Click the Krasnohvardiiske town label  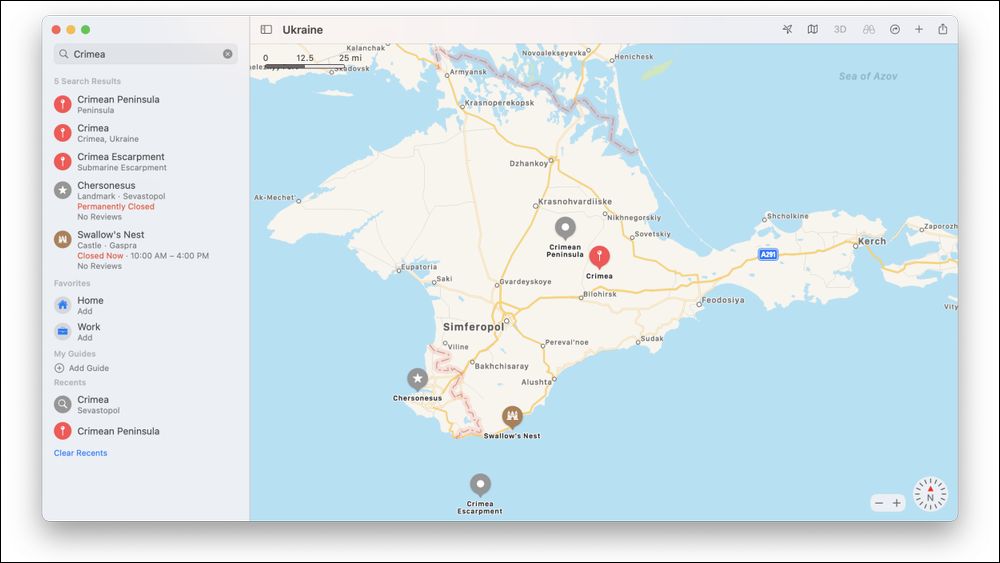tap(575, 201)
